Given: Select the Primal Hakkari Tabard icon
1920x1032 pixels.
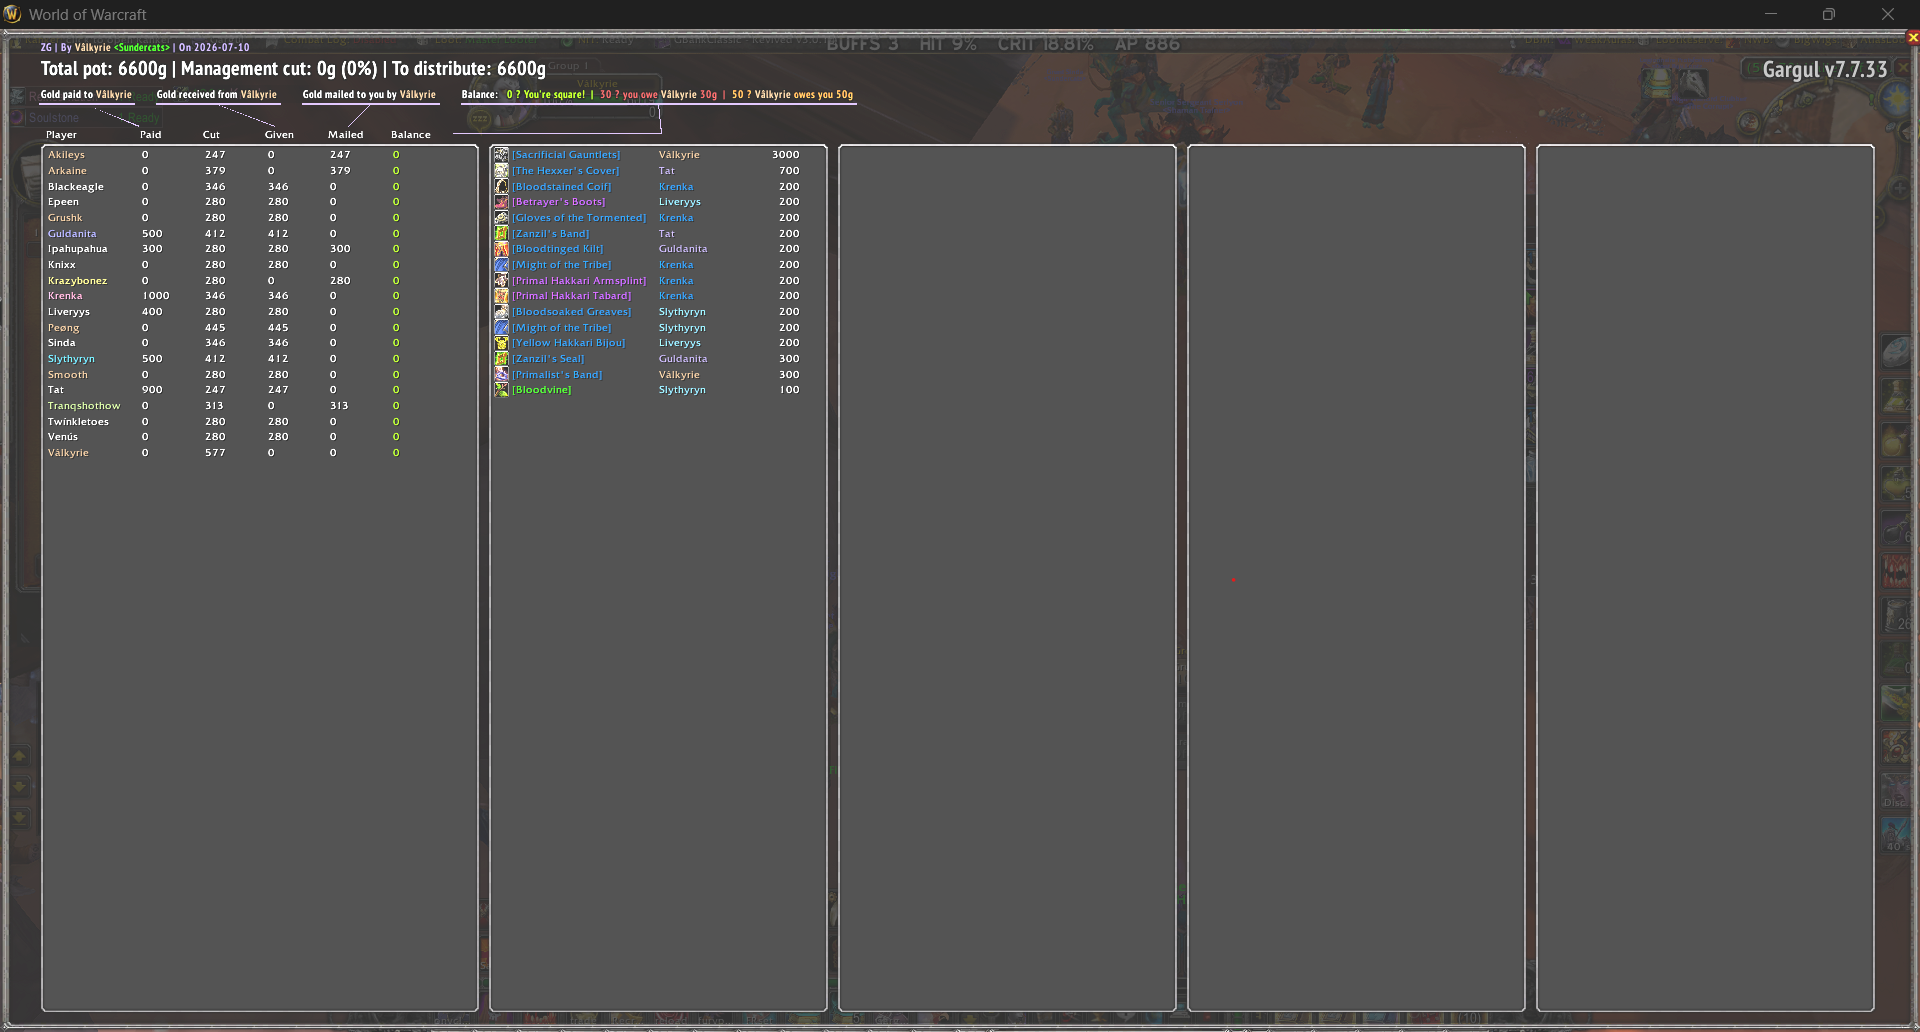Looking at the screenshot, I should tap(502, 296).
